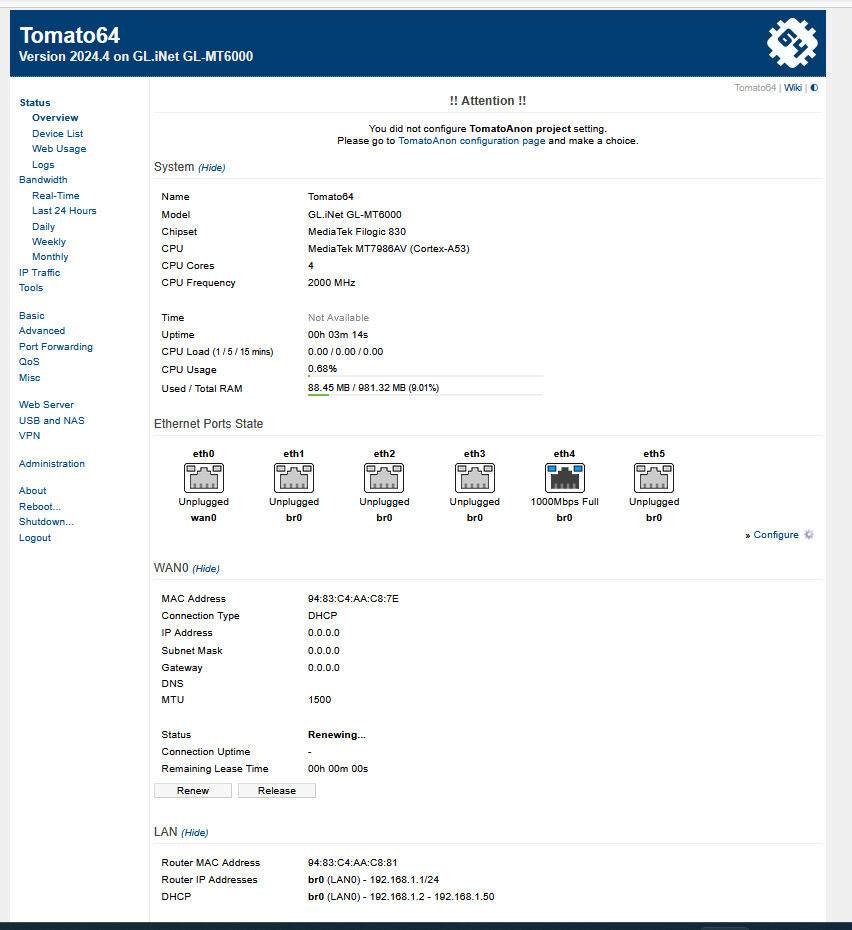Open the Misc menu

coord(30,378)
